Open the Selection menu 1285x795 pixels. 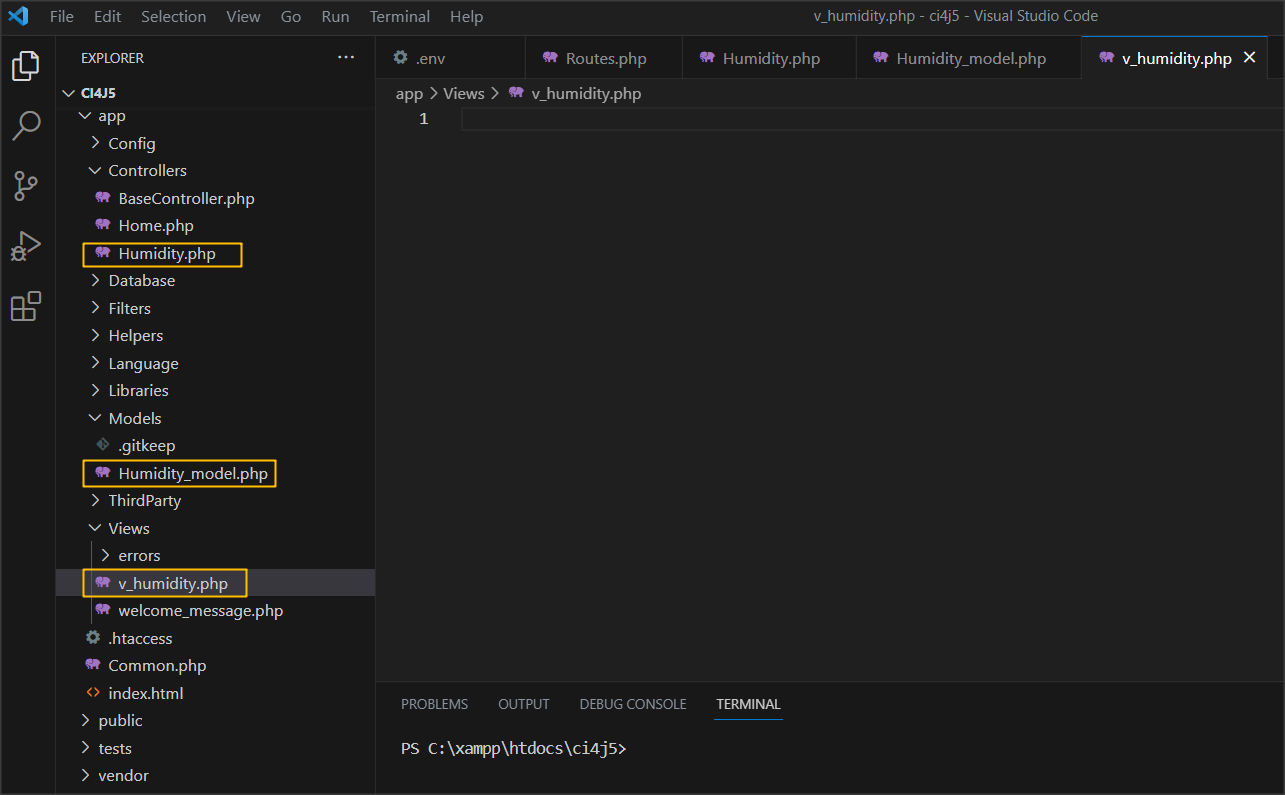pos(174,16)
